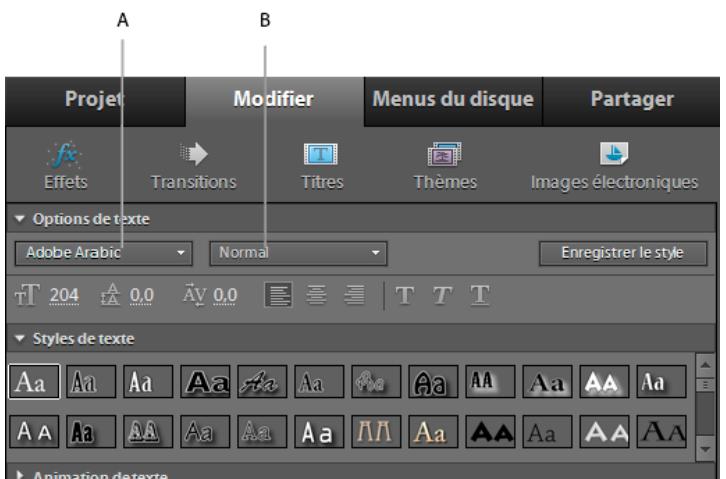The width and height of the screenshot is (726, 479).
Task: Select the Titres icon
Action: pos(321,154)
